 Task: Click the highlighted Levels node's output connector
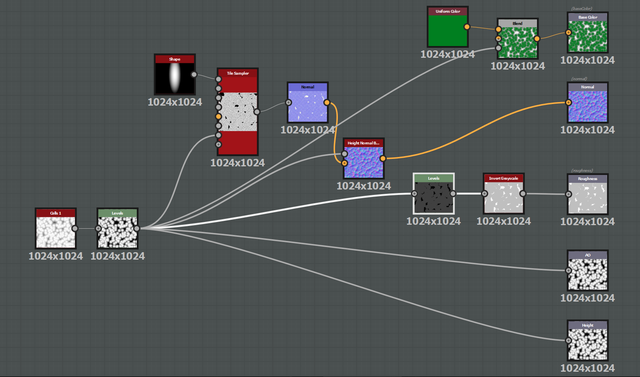coord(453,193)
